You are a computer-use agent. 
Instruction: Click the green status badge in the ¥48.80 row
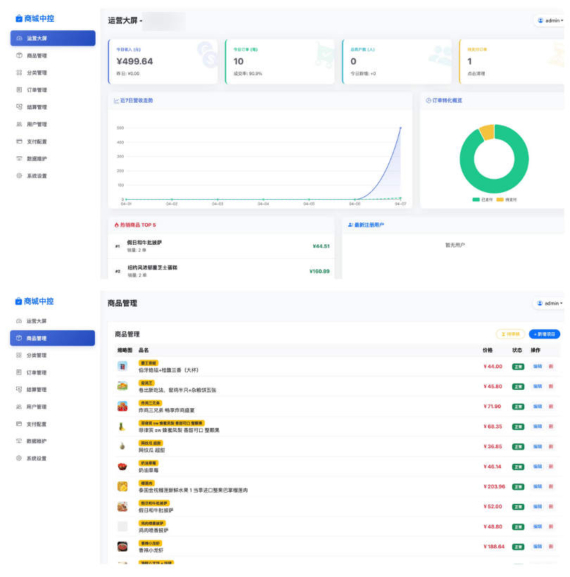coord(518,527)
